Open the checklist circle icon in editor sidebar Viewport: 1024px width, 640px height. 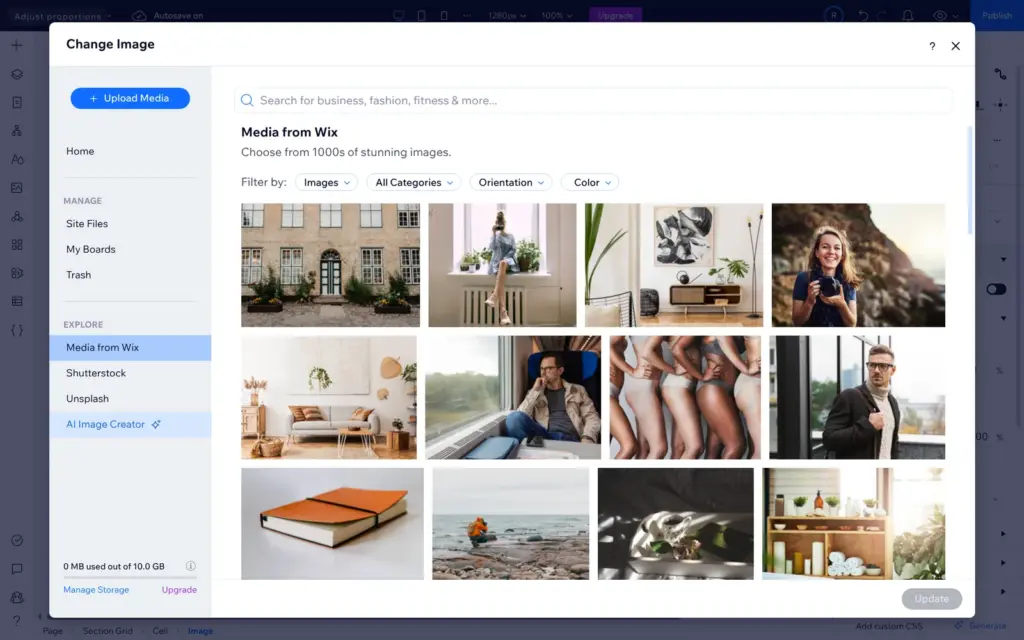pos(17,540)
